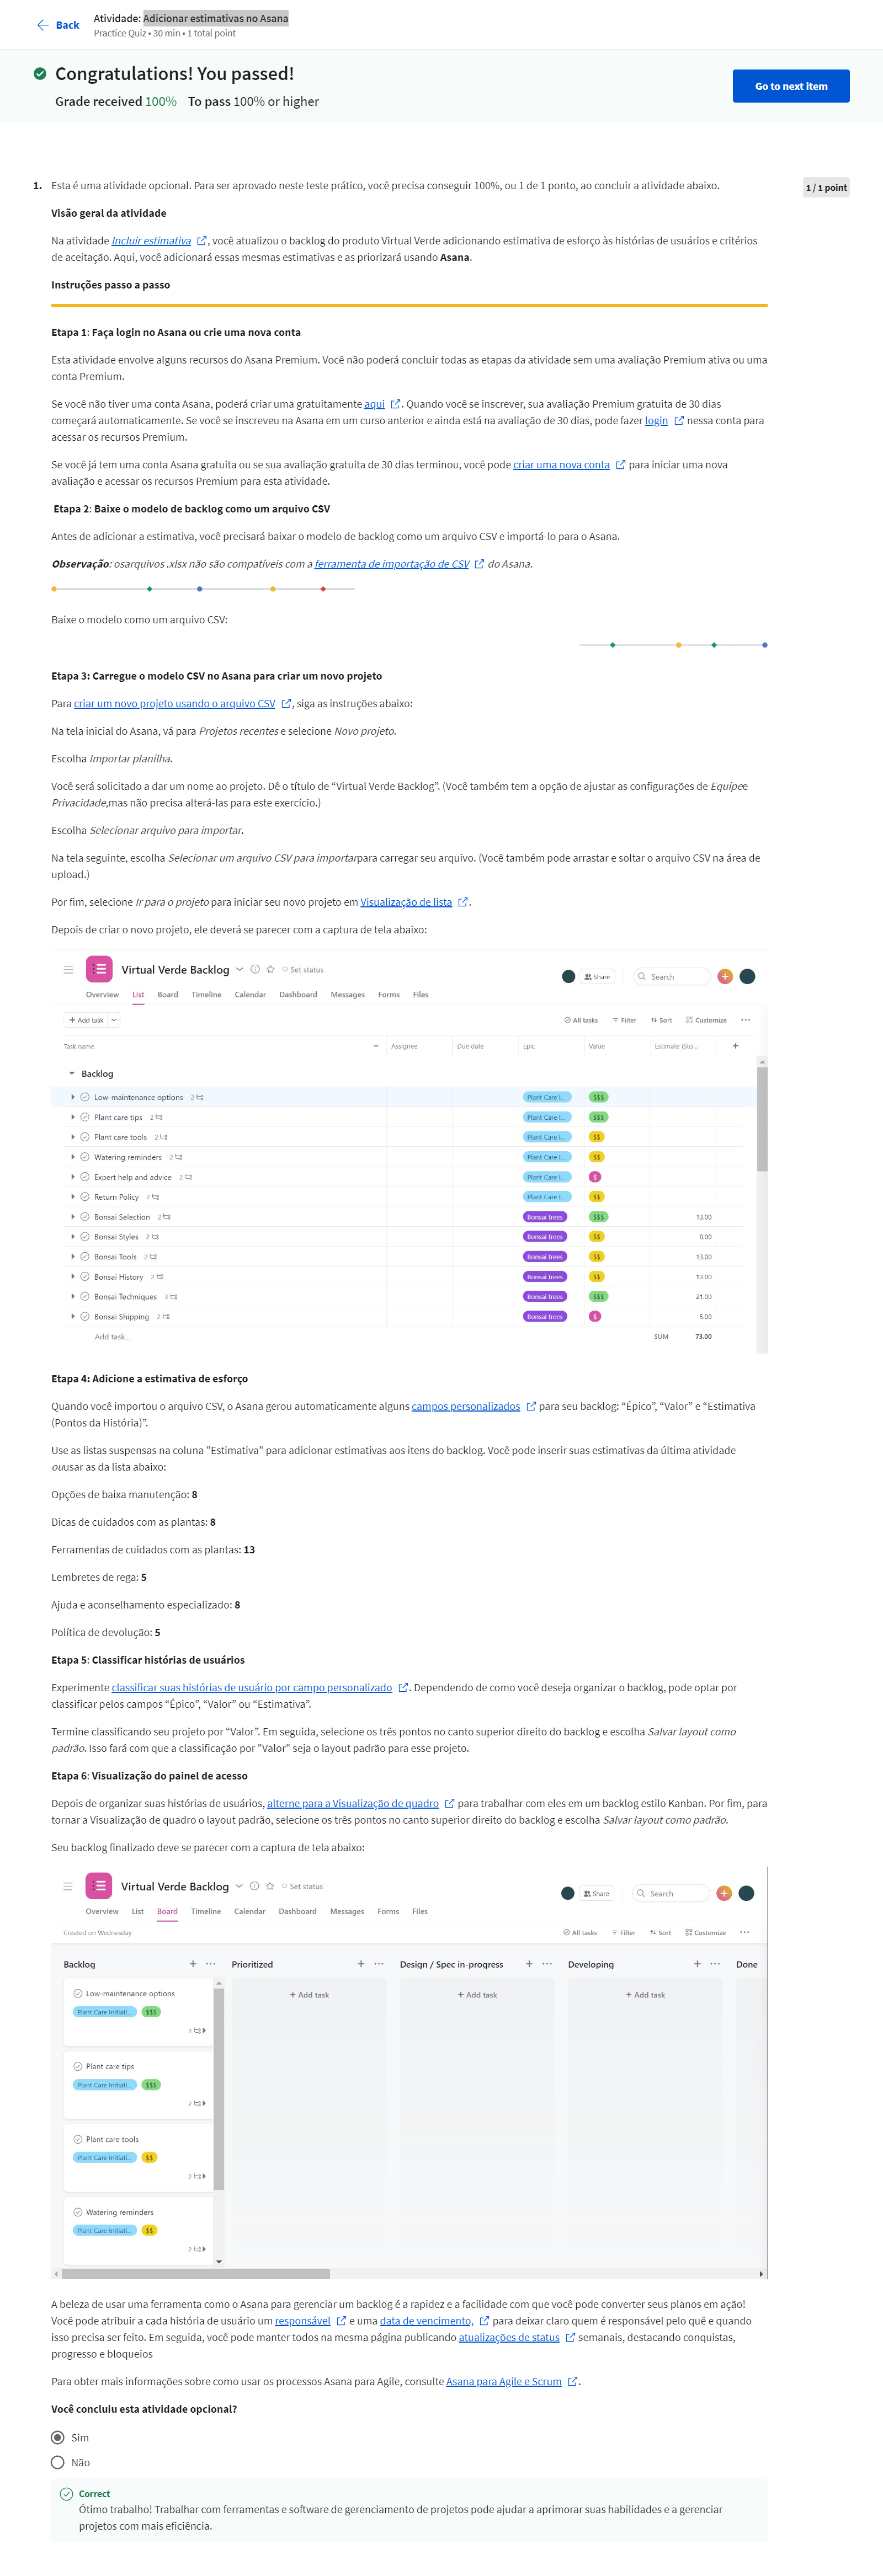Expand the 'Plant care tips' list row triangle
883x2576 pixels.
click(73, 1117)
